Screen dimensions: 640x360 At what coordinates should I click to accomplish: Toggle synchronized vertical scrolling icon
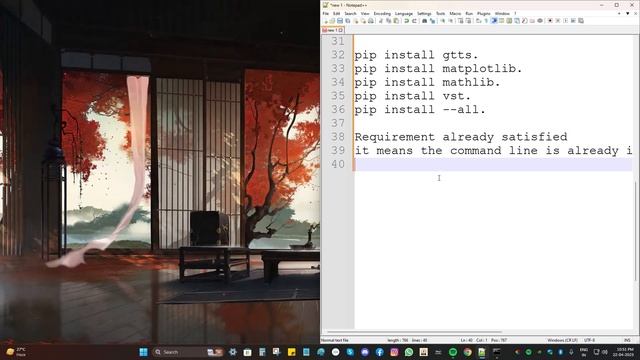[460, 21]
